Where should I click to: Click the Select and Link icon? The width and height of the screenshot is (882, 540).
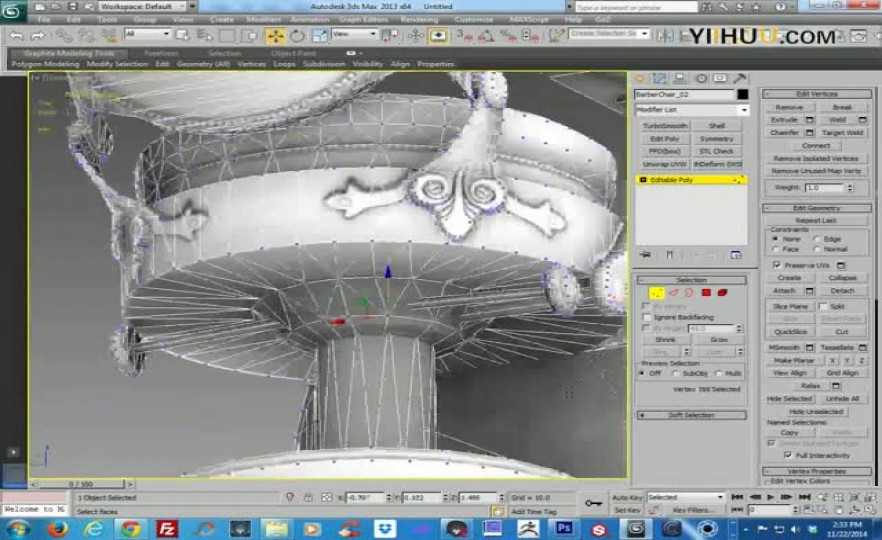click(x=64, y=36)
